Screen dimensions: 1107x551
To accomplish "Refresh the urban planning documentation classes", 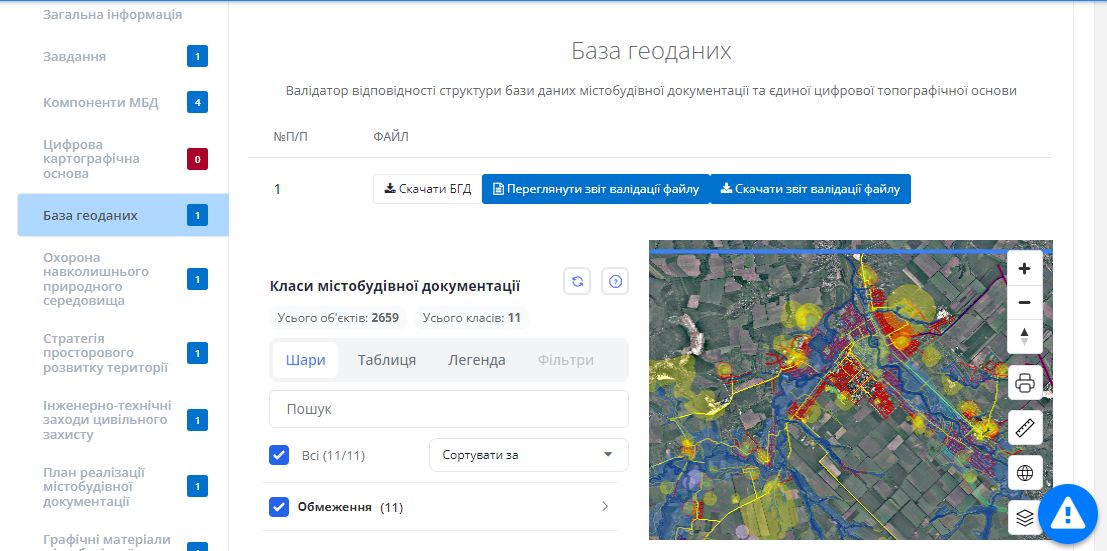I will coord(577,282).
